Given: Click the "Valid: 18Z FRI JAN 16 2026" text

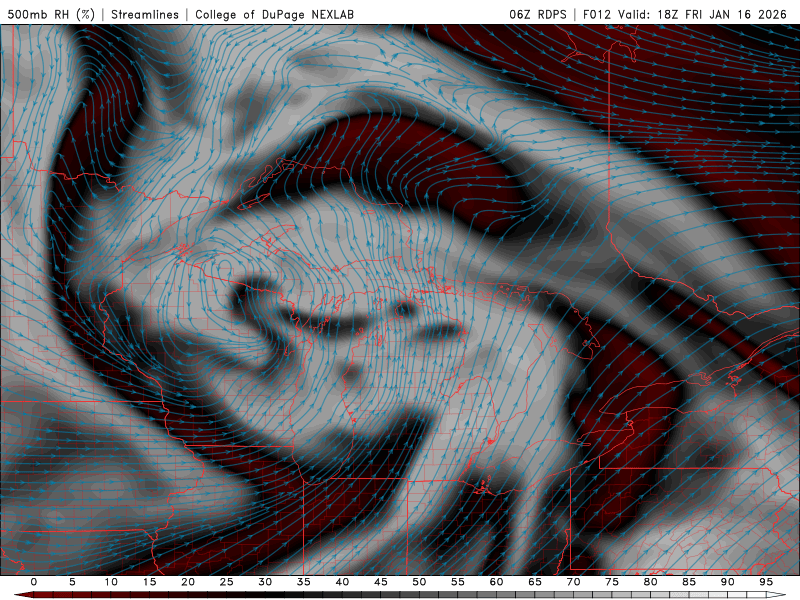Looking at the screenshot, I should (703, 14).
